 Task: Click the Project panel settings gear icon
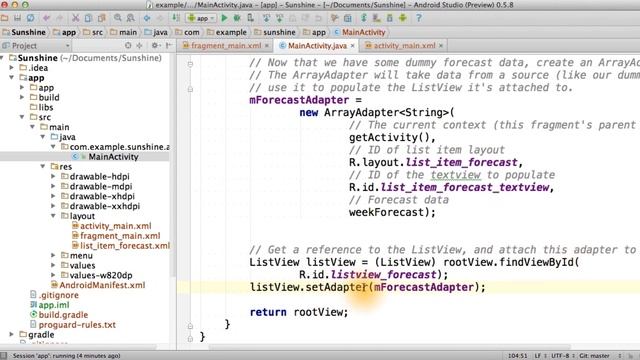pyautogui.click(x=155, y=46)
